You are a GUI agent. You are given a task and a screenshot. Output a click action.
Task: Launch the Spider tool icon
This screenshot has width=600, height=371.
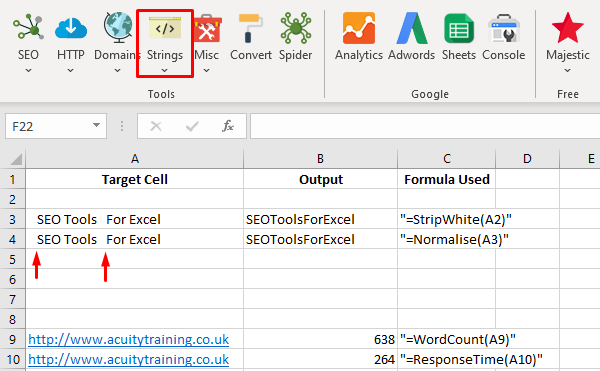point(295,28)
